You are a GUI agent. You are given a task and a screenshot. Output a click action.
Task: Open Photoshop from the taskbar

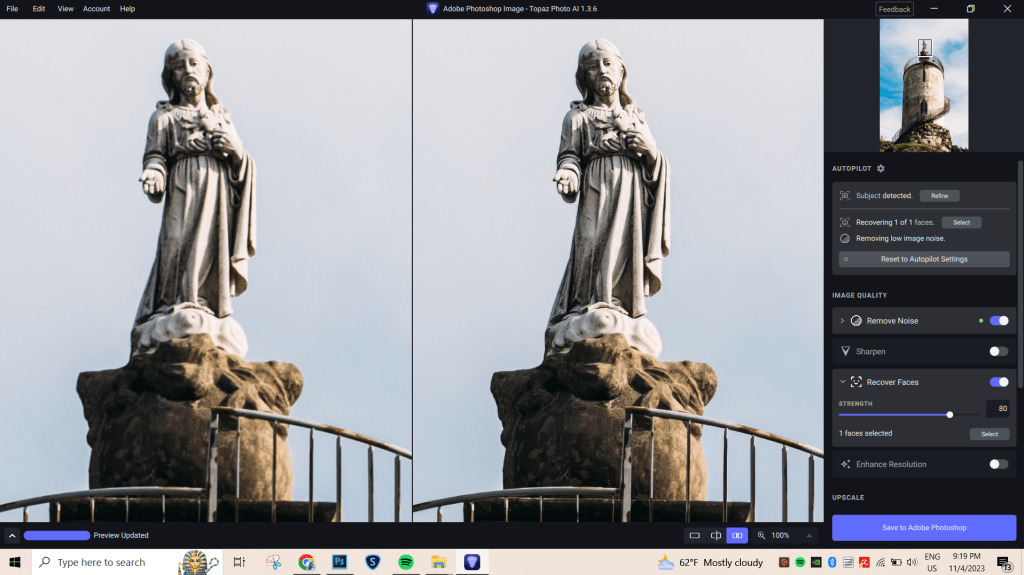point(339,562)
